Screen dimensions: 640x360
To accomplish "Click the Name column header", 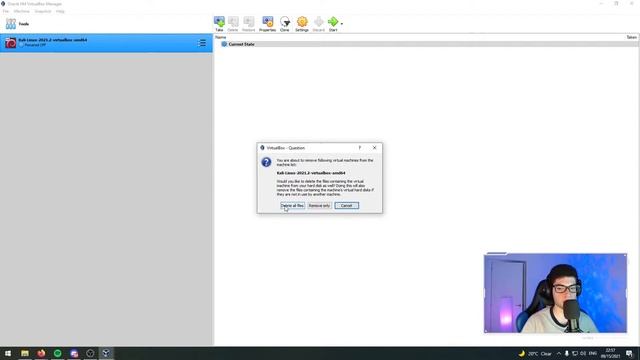I will [221, 37].
